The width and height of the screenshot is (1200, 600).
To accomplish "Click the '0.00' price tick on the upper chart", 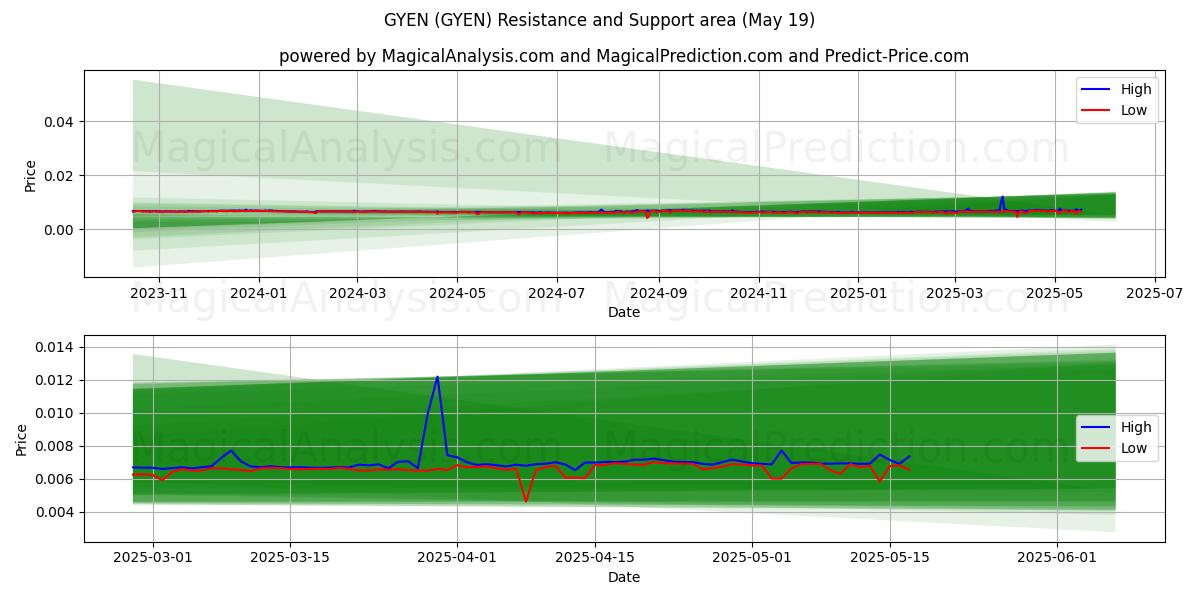I will pos(61,230).
